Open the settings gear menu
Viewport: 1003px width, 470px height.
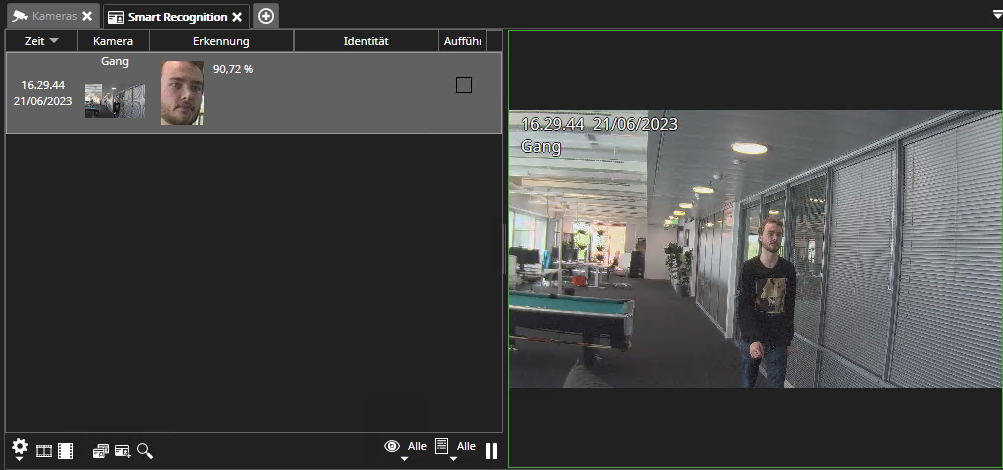pos(20,449)
